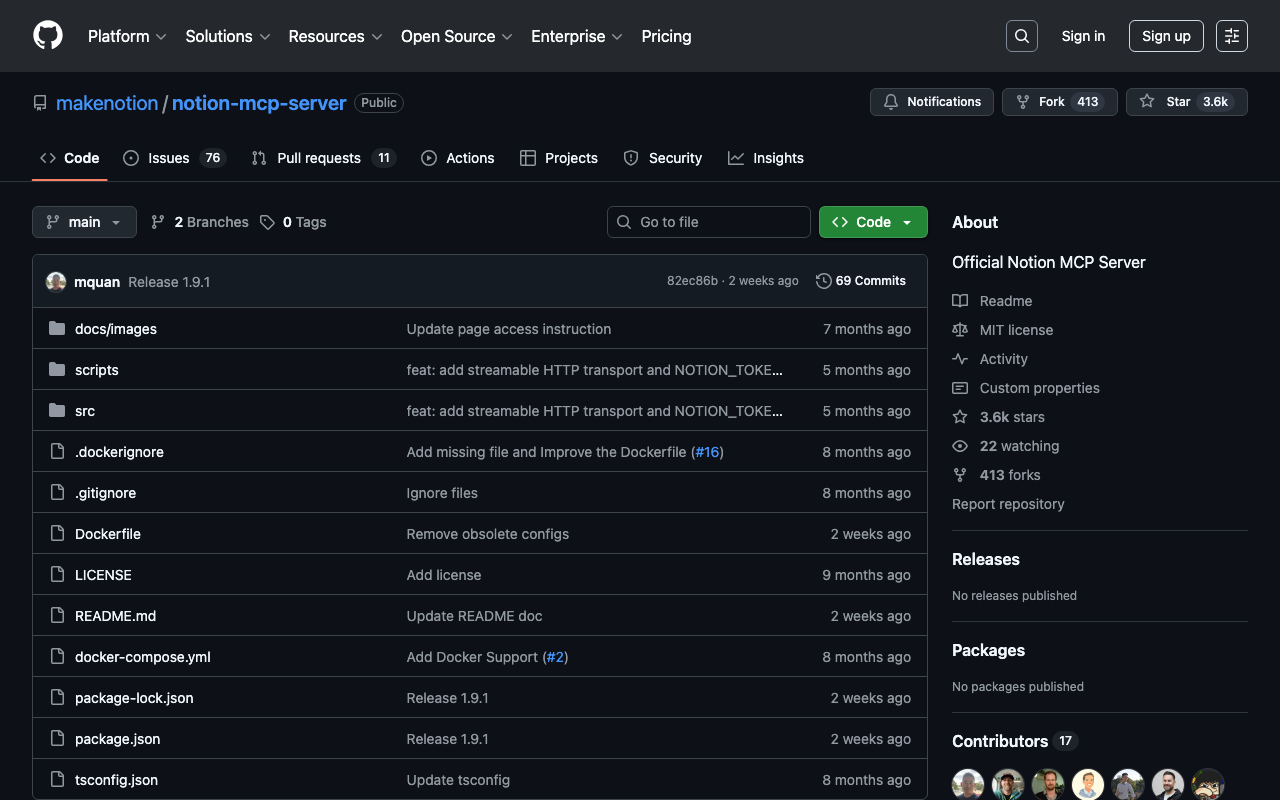Open mquan's avatar in latest commit

click(56, 282)
